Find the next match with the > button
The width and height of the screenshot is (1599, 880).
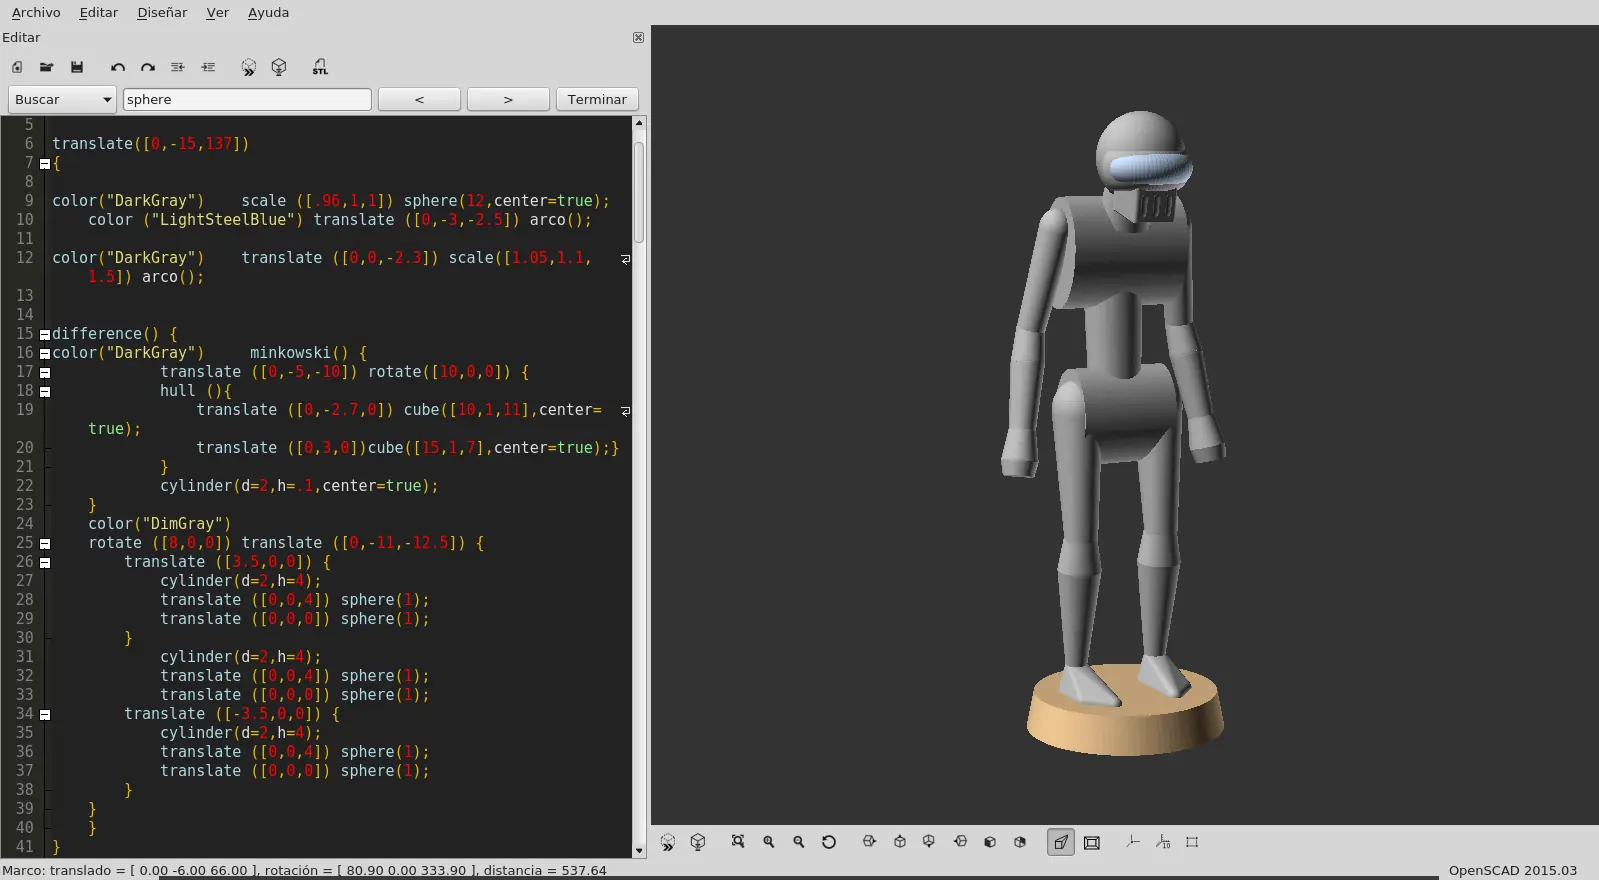(x=508, y=99)
